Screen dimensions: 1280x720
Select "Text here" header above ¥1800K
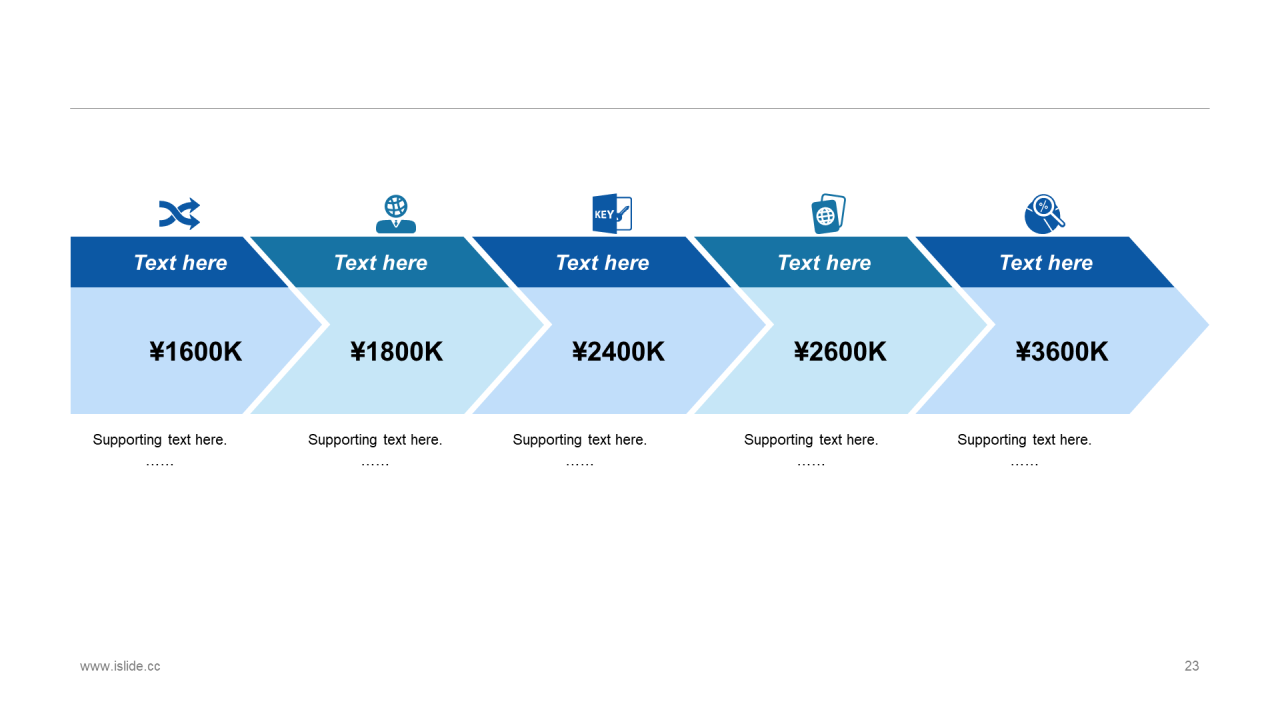click(380, 263)
